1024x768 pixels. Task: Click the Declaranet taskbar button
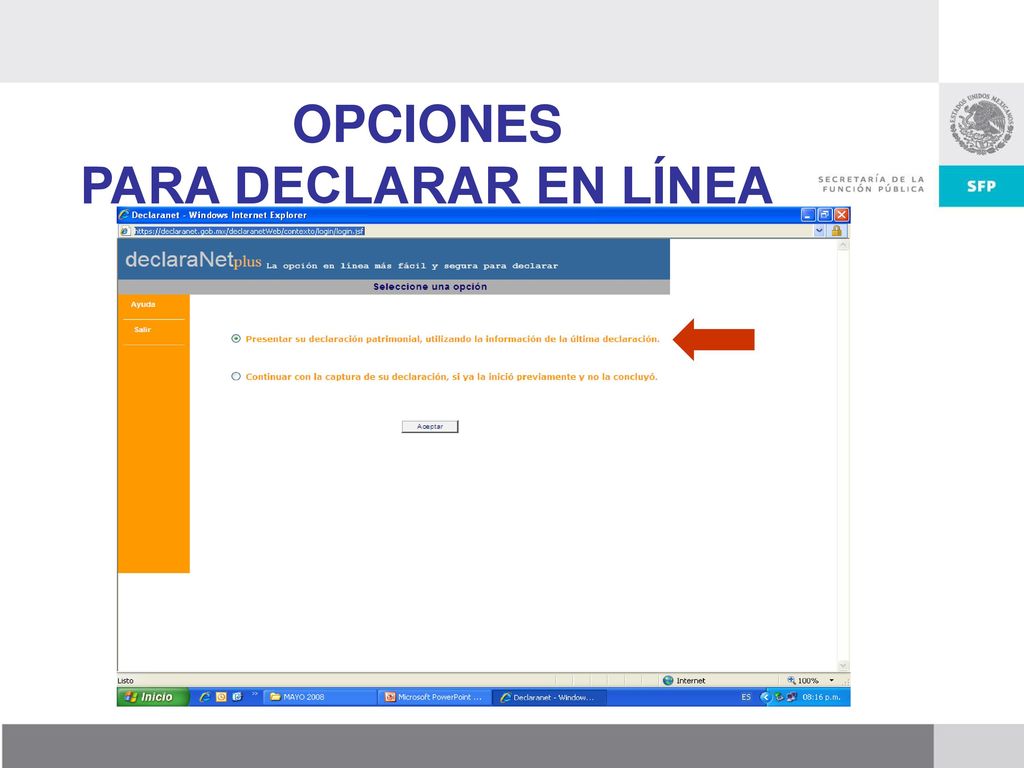point(549,697)
